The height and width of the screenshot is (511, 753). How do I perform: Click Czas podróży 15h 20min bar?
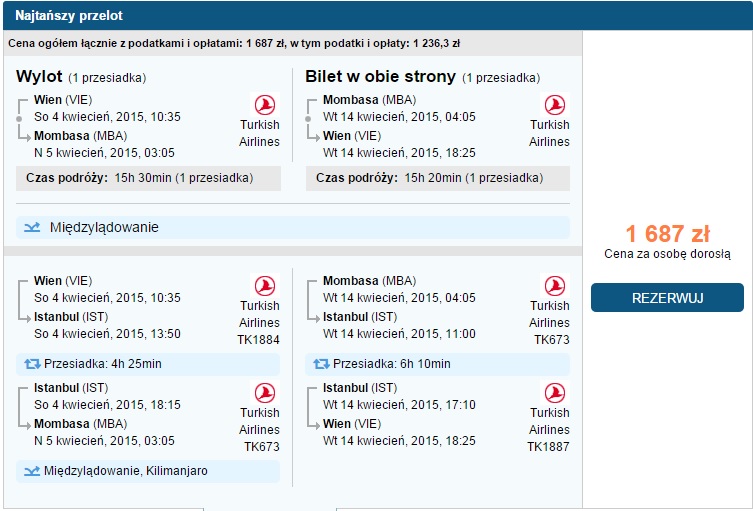point(438,178)
